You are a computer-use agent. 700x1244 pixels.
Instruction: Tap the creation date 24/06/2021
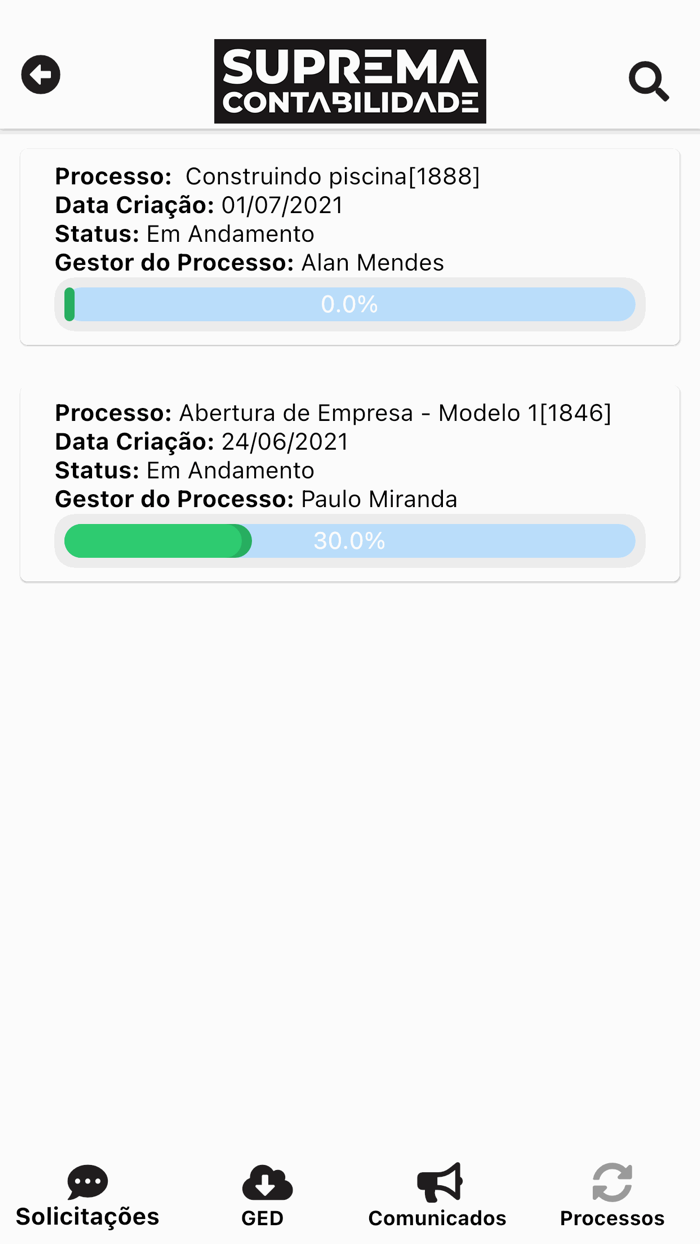click(x=281, y=441)
